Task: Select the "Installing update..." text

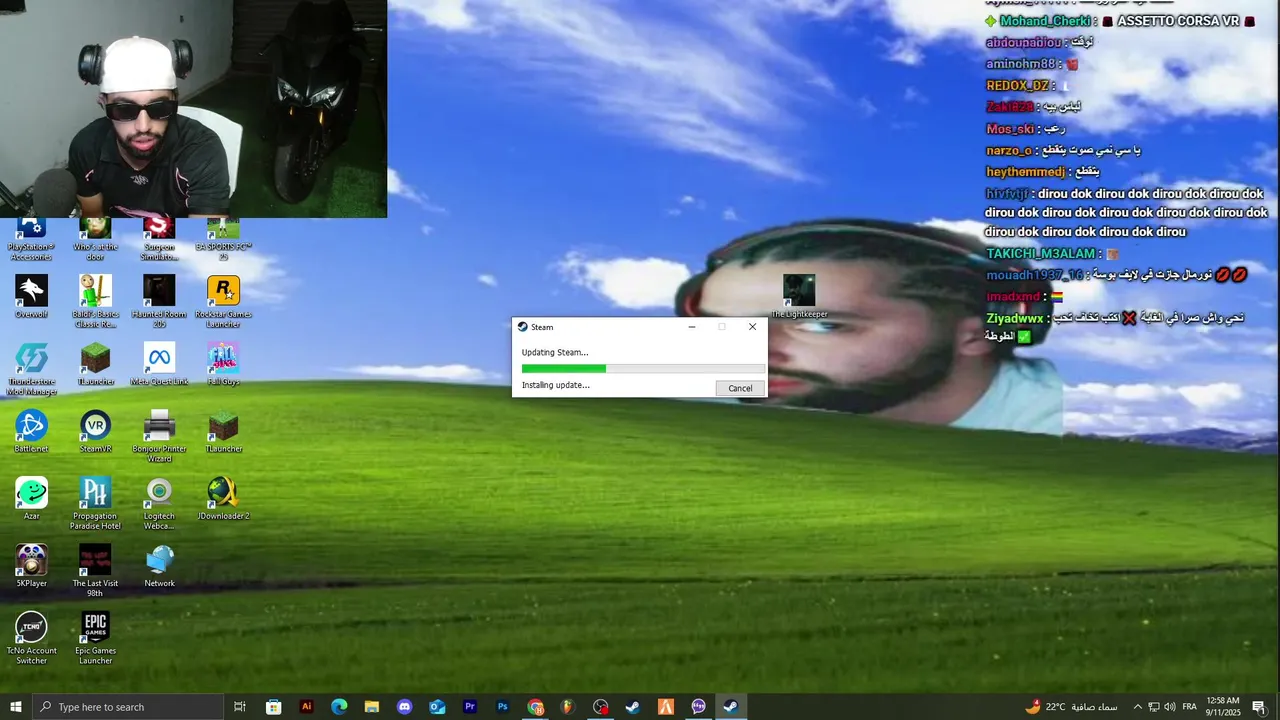Action: point(555,385)
